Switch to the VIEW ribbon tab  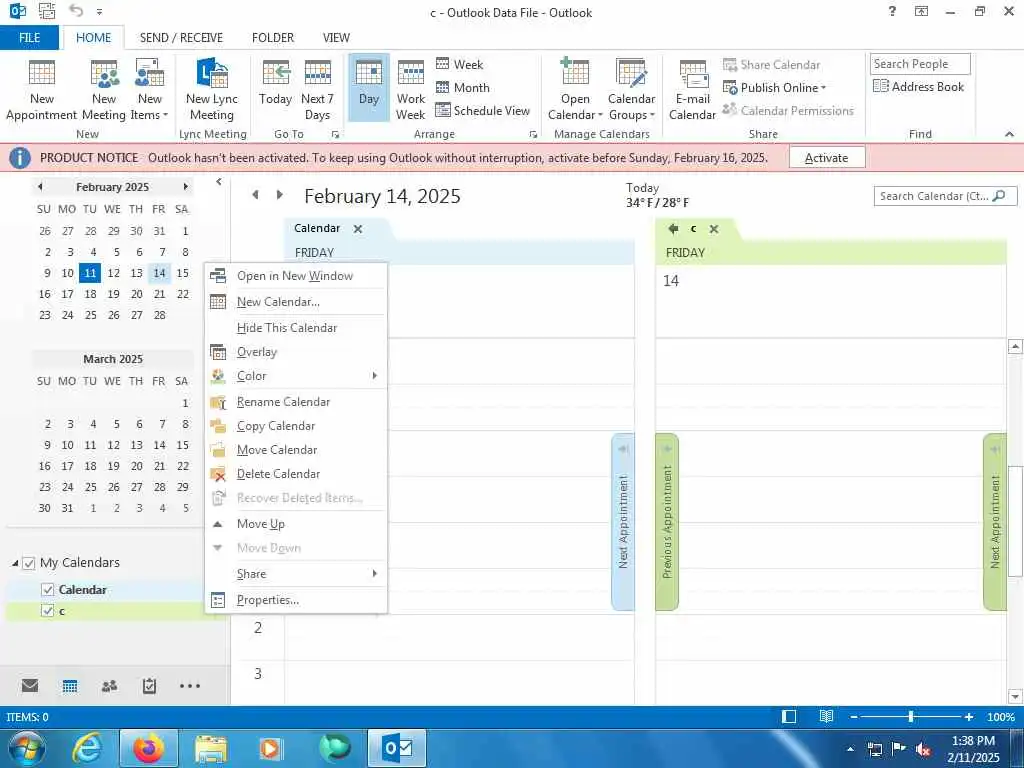click(x=336, y=37)
